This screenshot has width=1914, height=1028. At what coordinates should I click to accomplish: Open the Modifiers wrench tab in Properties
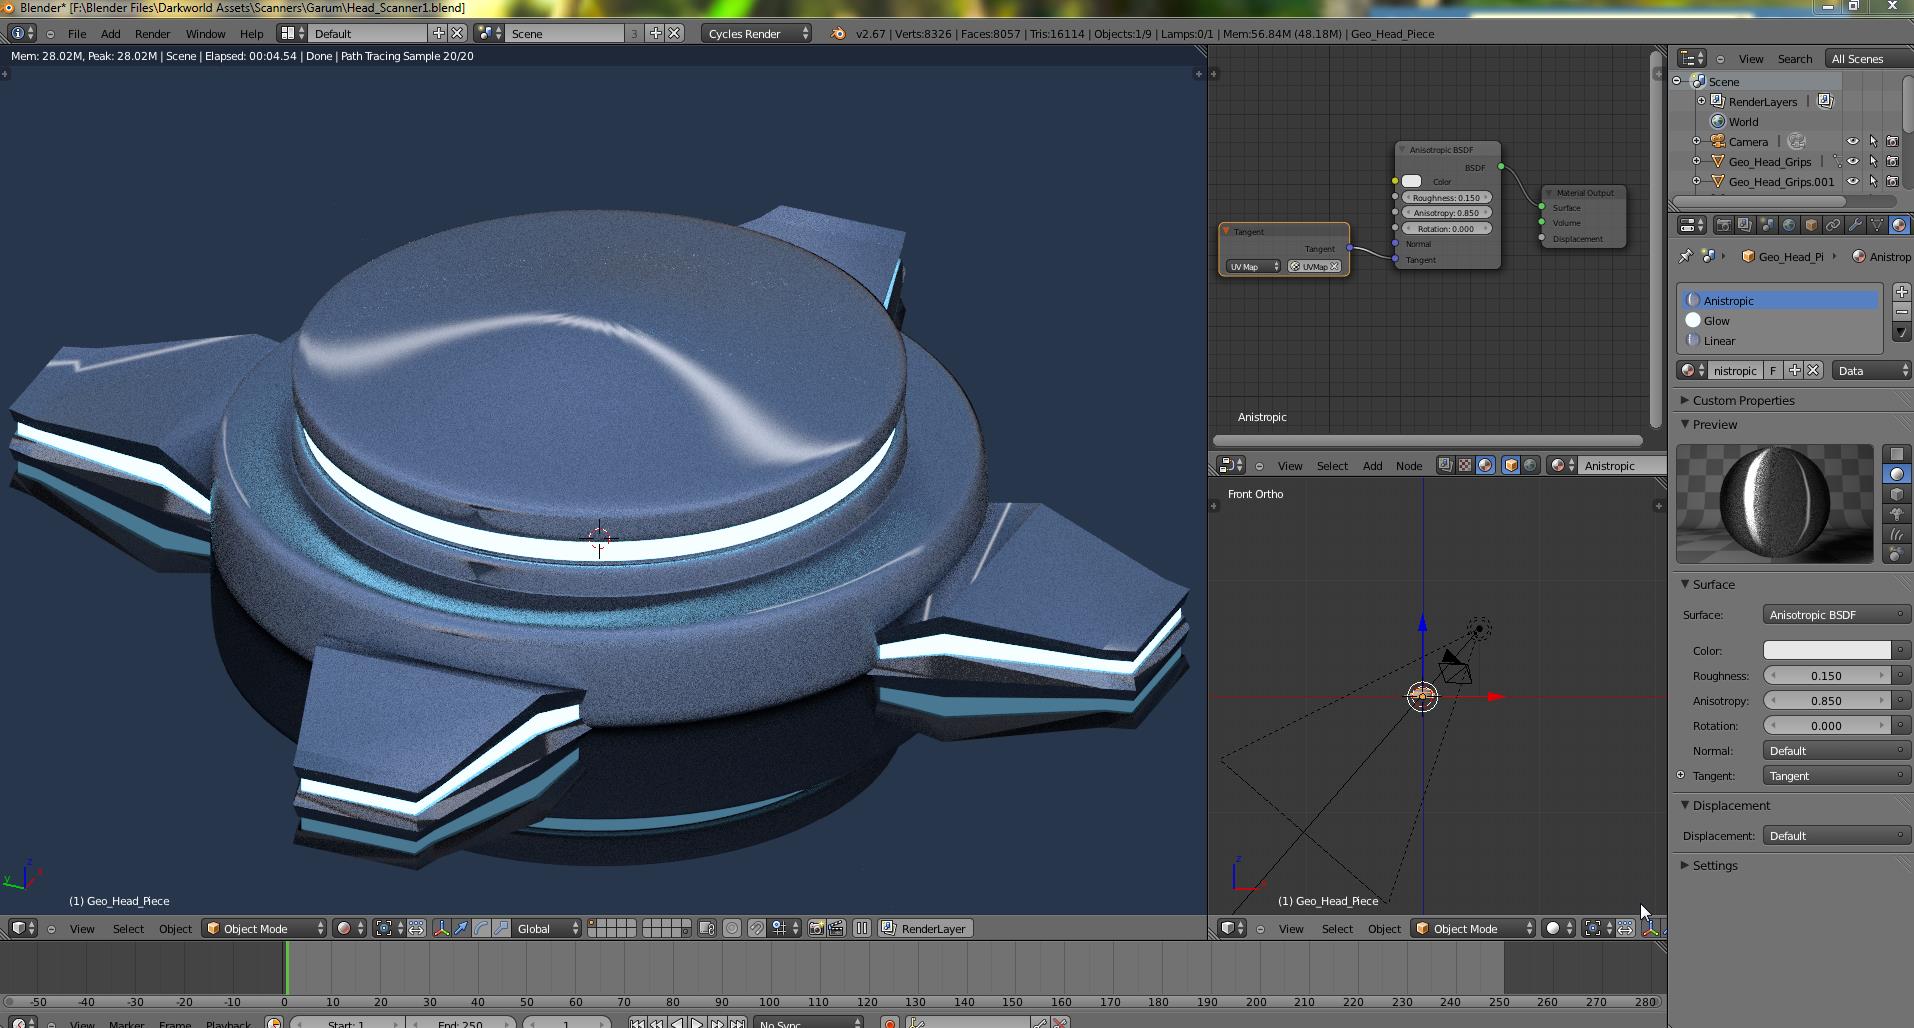[x=1855, y=226]
